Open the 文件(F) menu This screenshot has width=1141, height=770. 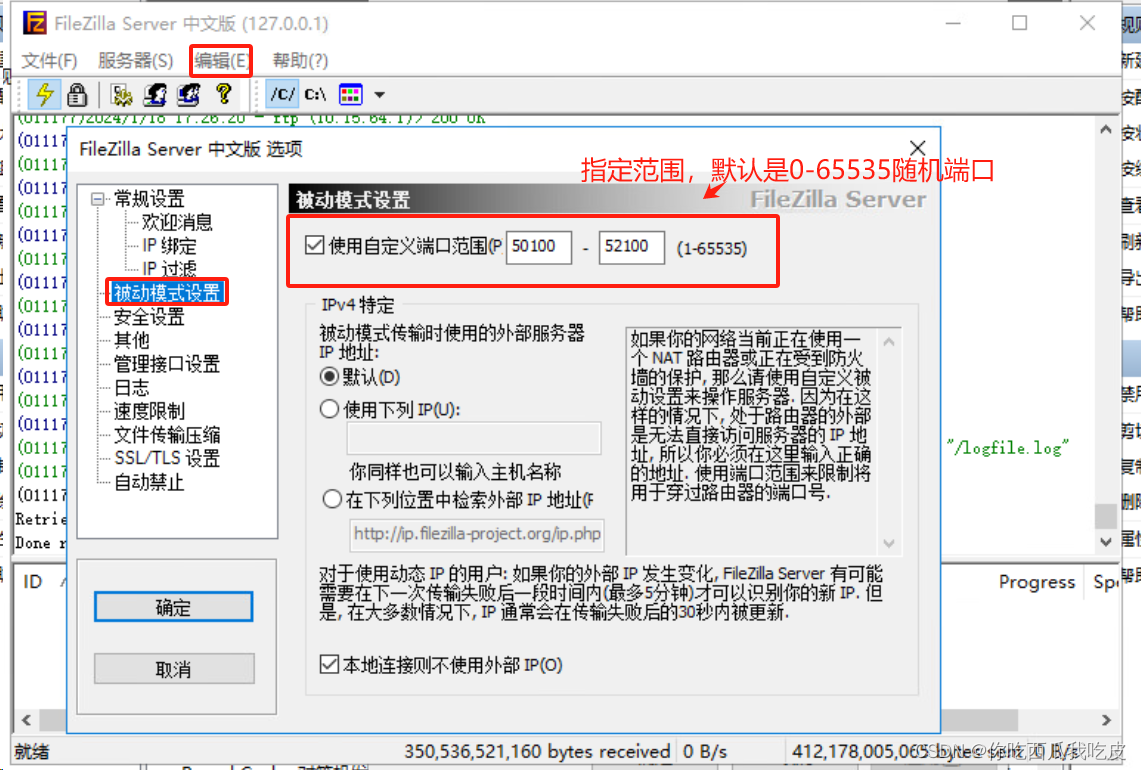49,60
